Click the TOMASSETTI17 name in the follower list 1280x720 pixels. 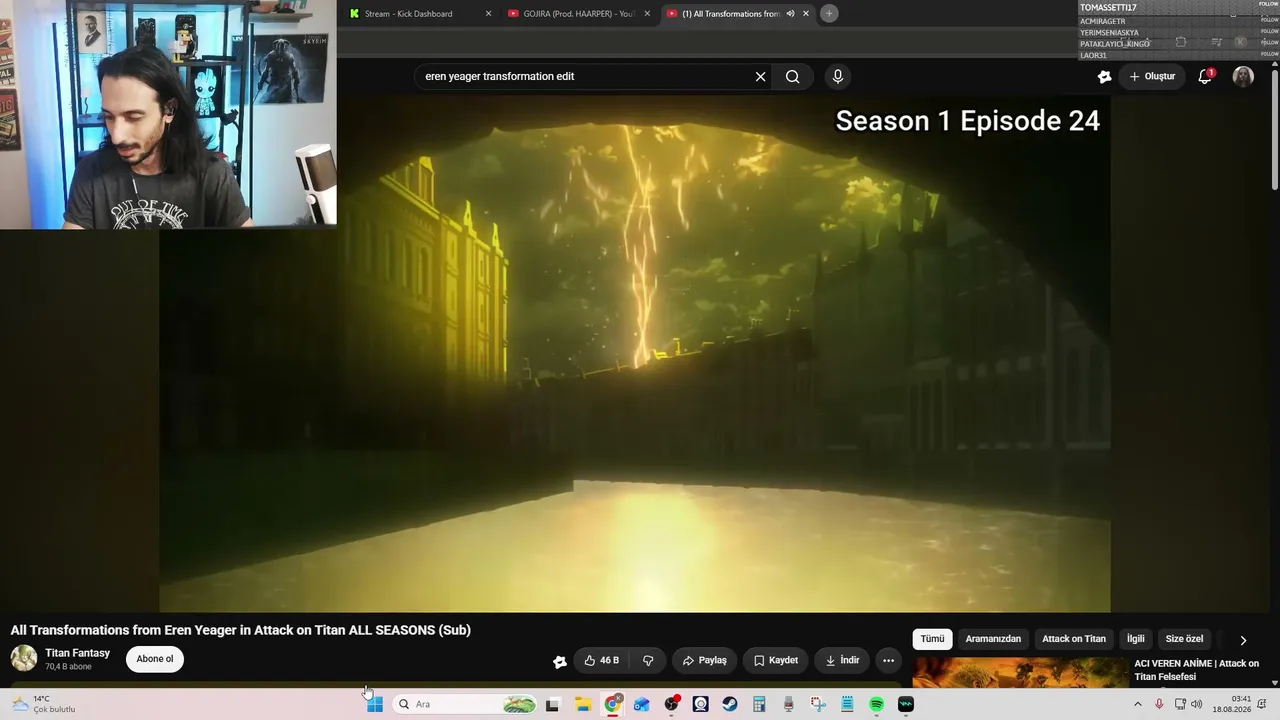1108,8
